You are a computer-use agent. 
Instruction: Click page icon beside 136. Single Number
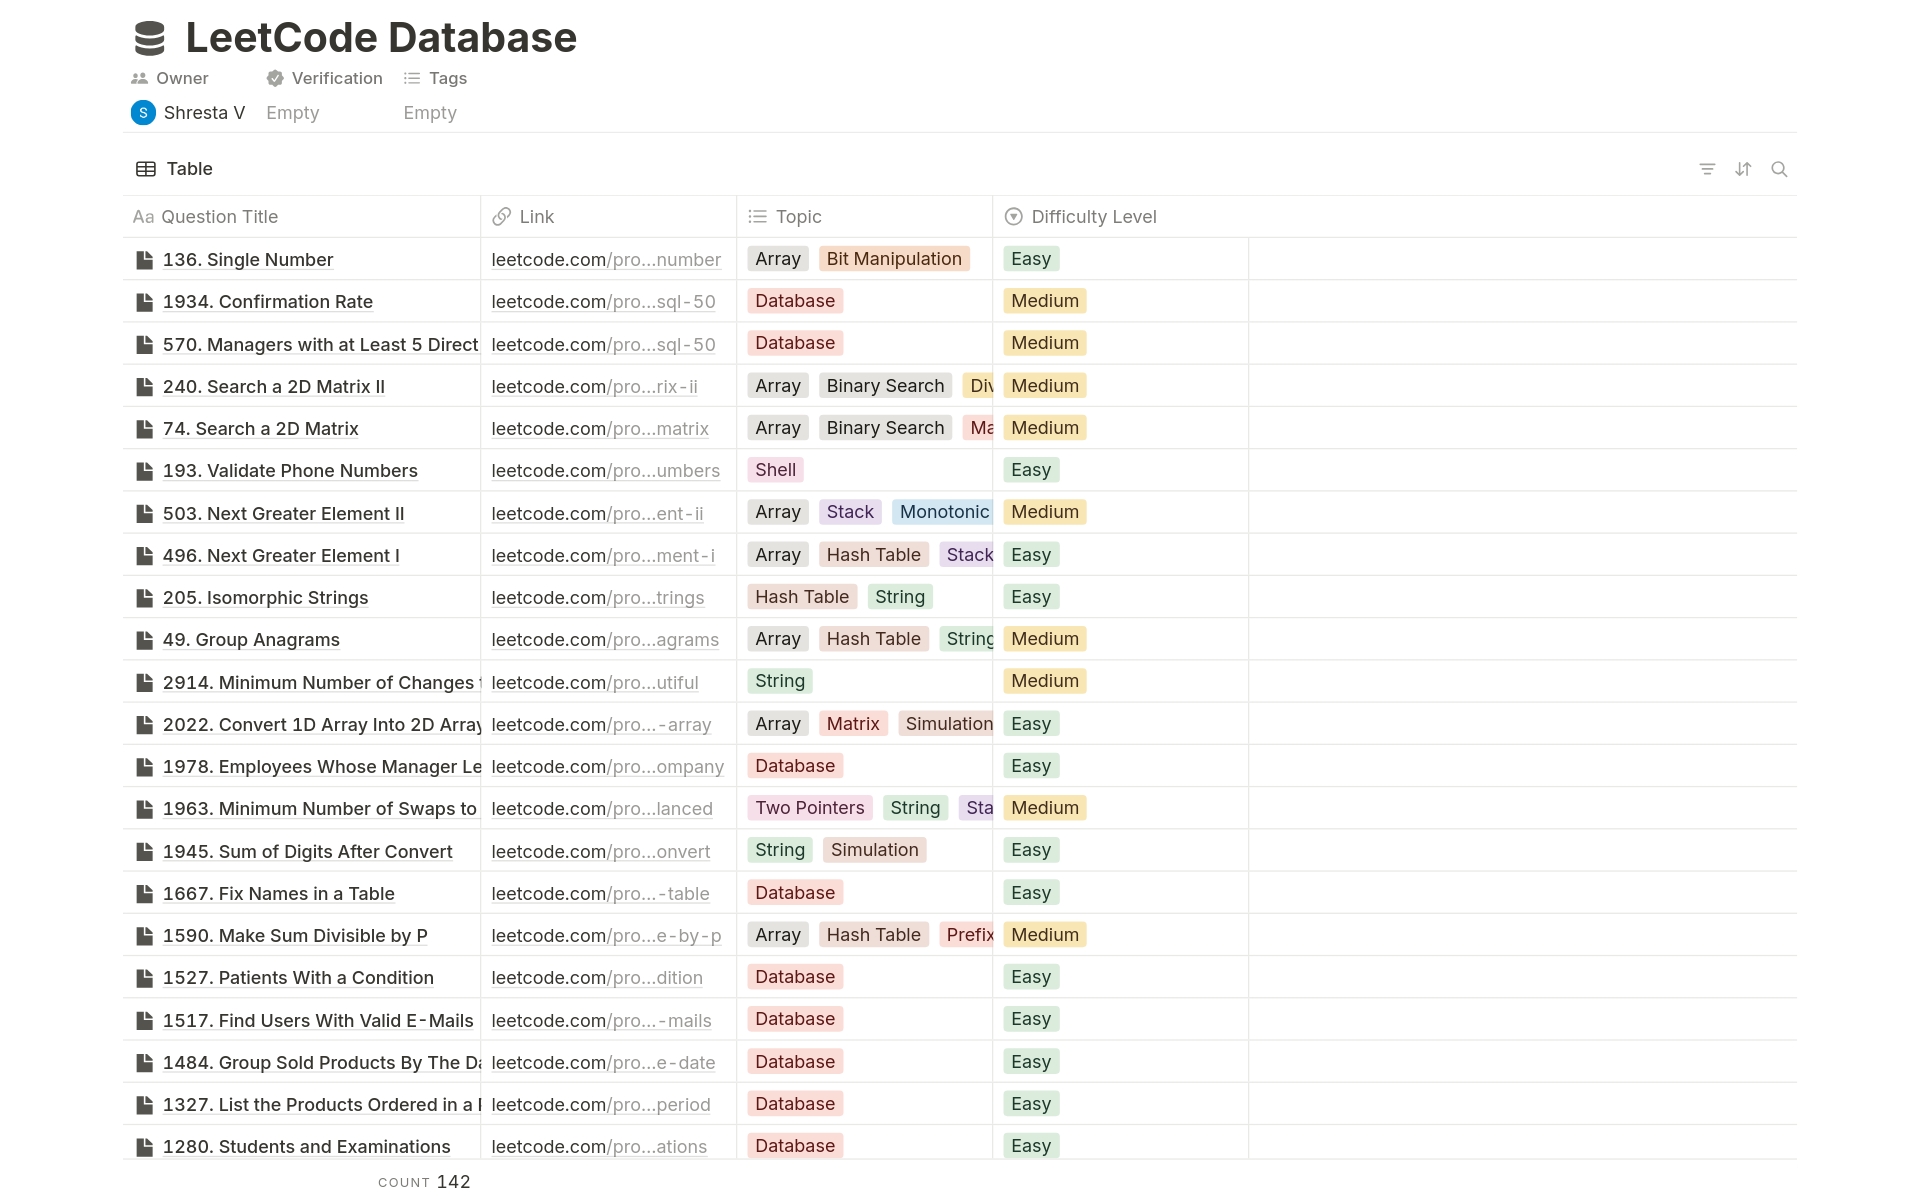145,260
